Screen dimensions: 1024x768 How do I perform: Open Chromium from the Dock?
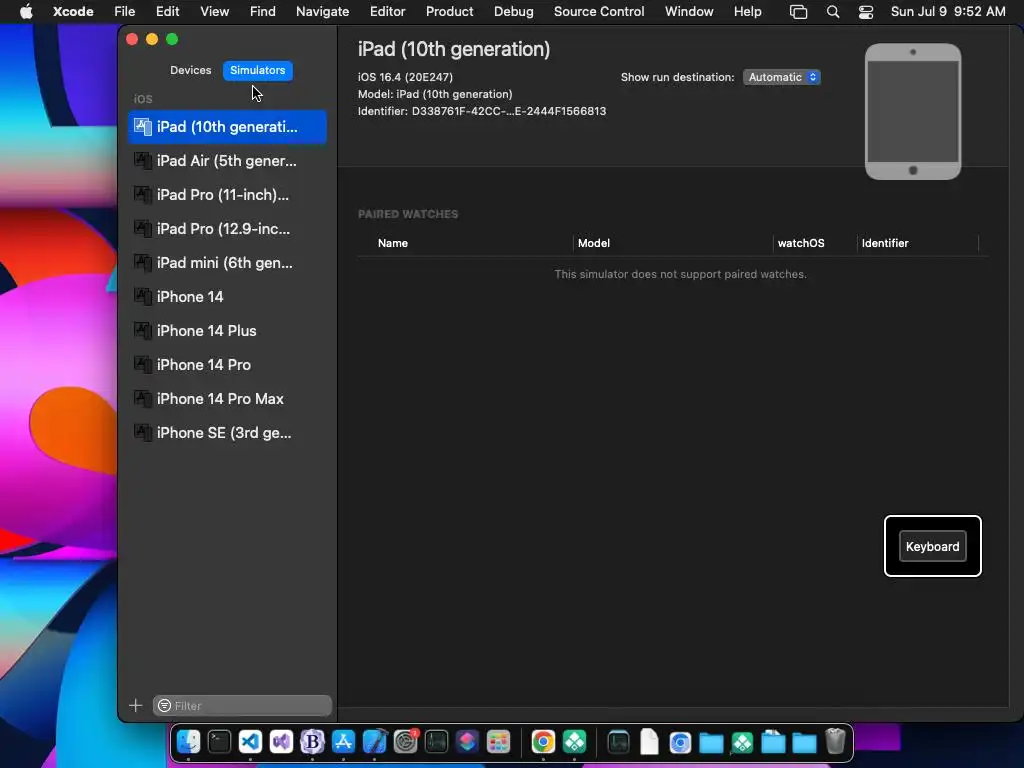pyautogui.click(x=680, y=742)
